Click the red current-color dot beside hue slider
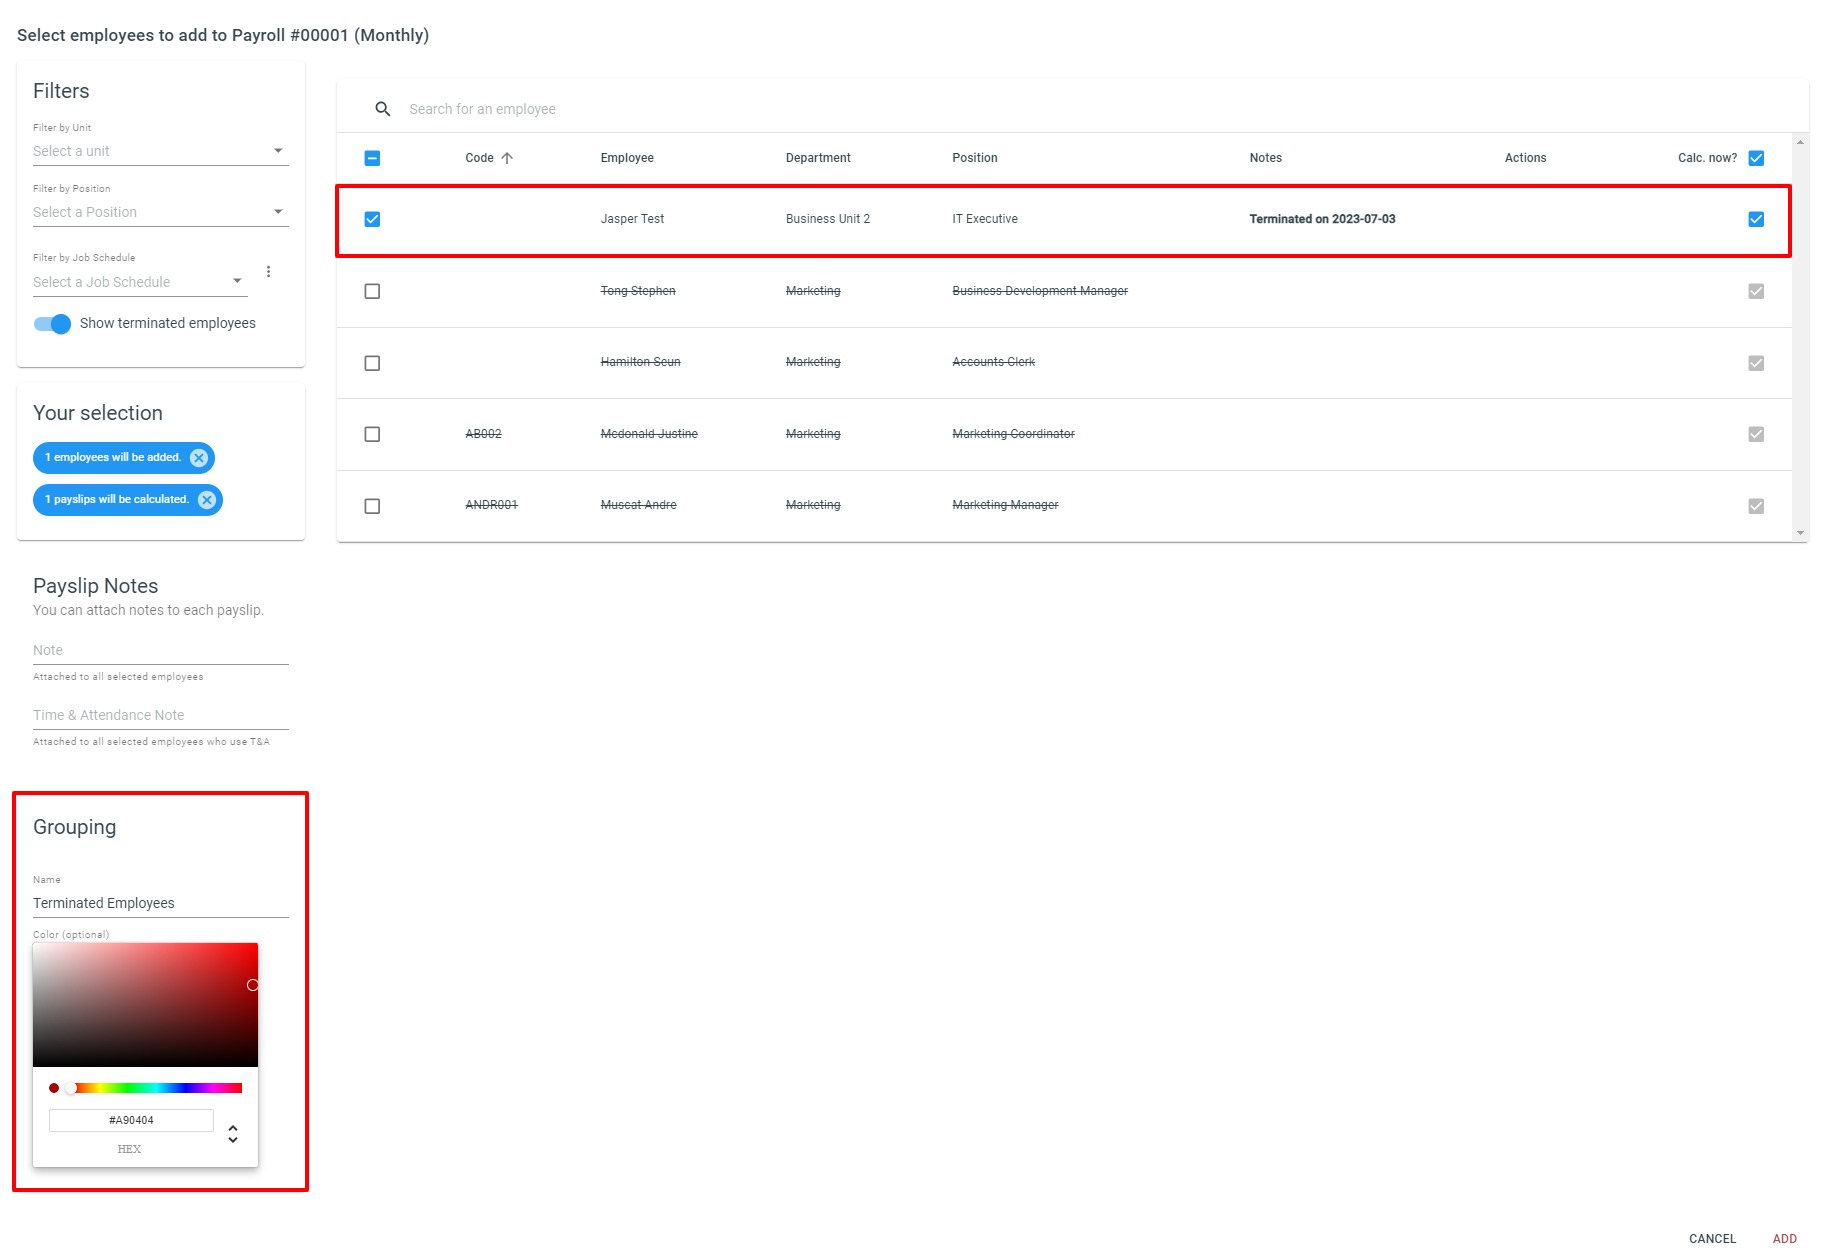The image size is (1841, 1260). 54,1088
